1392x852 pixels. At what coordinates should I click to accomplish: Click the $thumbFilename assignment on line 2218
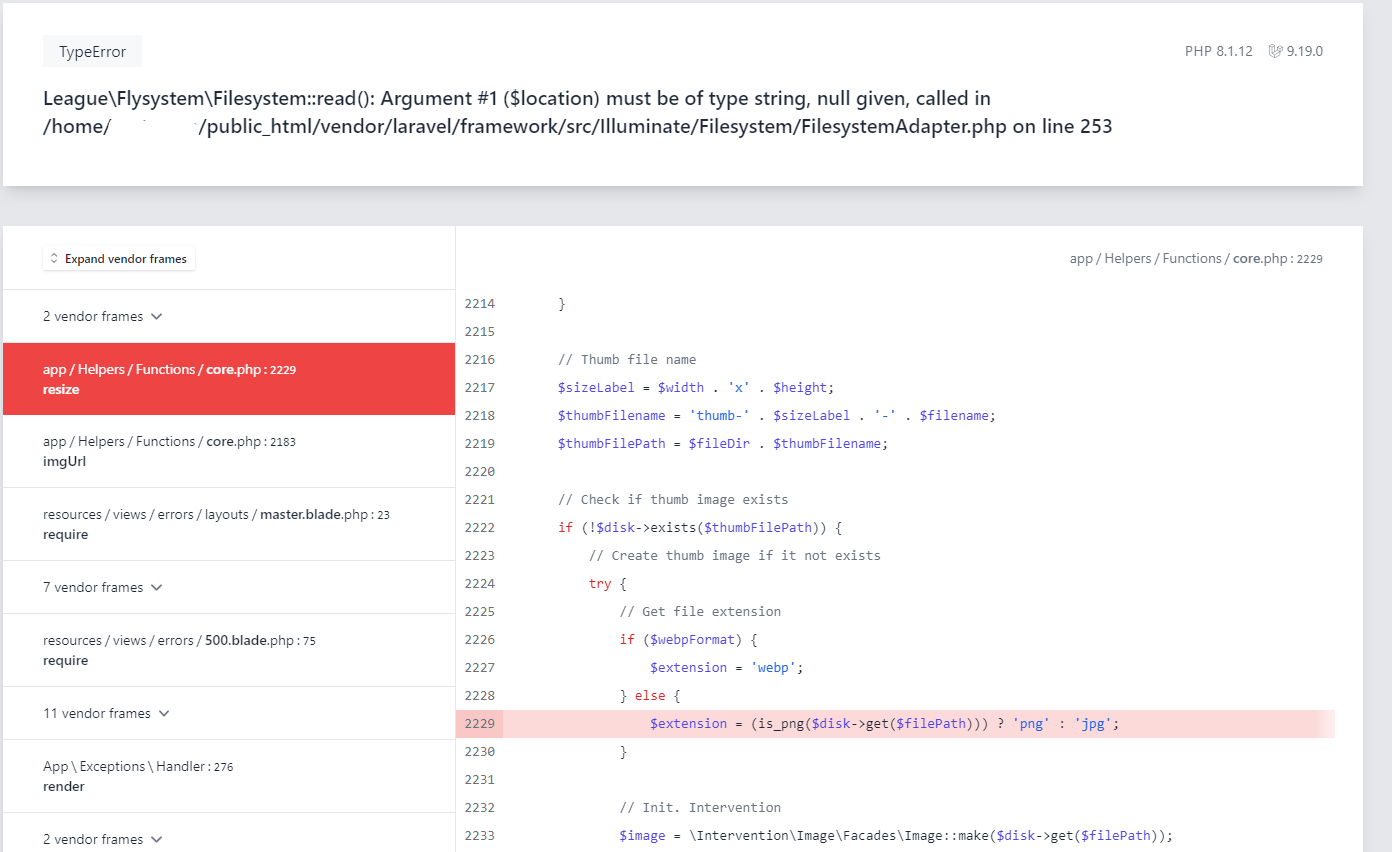777,415
